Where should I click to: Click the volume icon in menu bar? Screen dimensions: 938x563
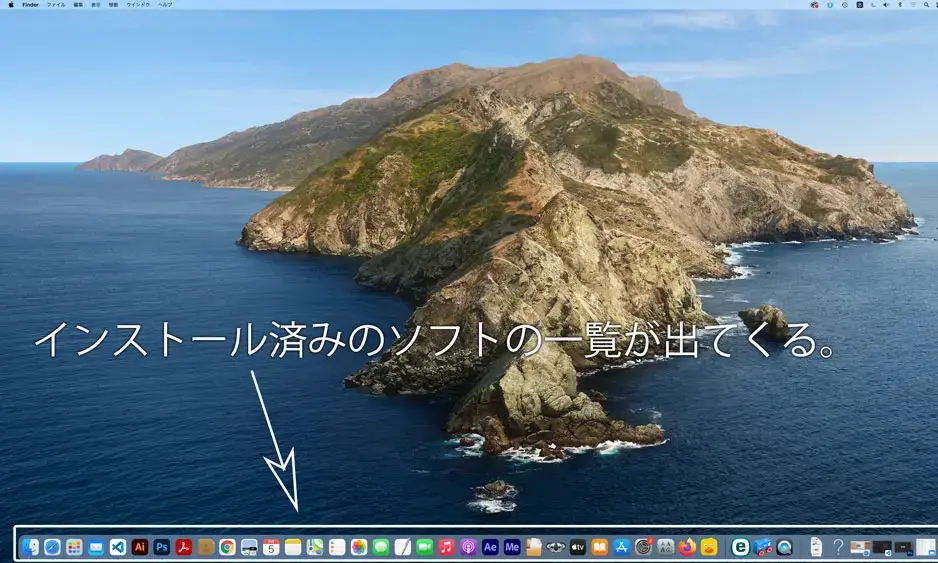pyautogui.click(x=886, y=5)
